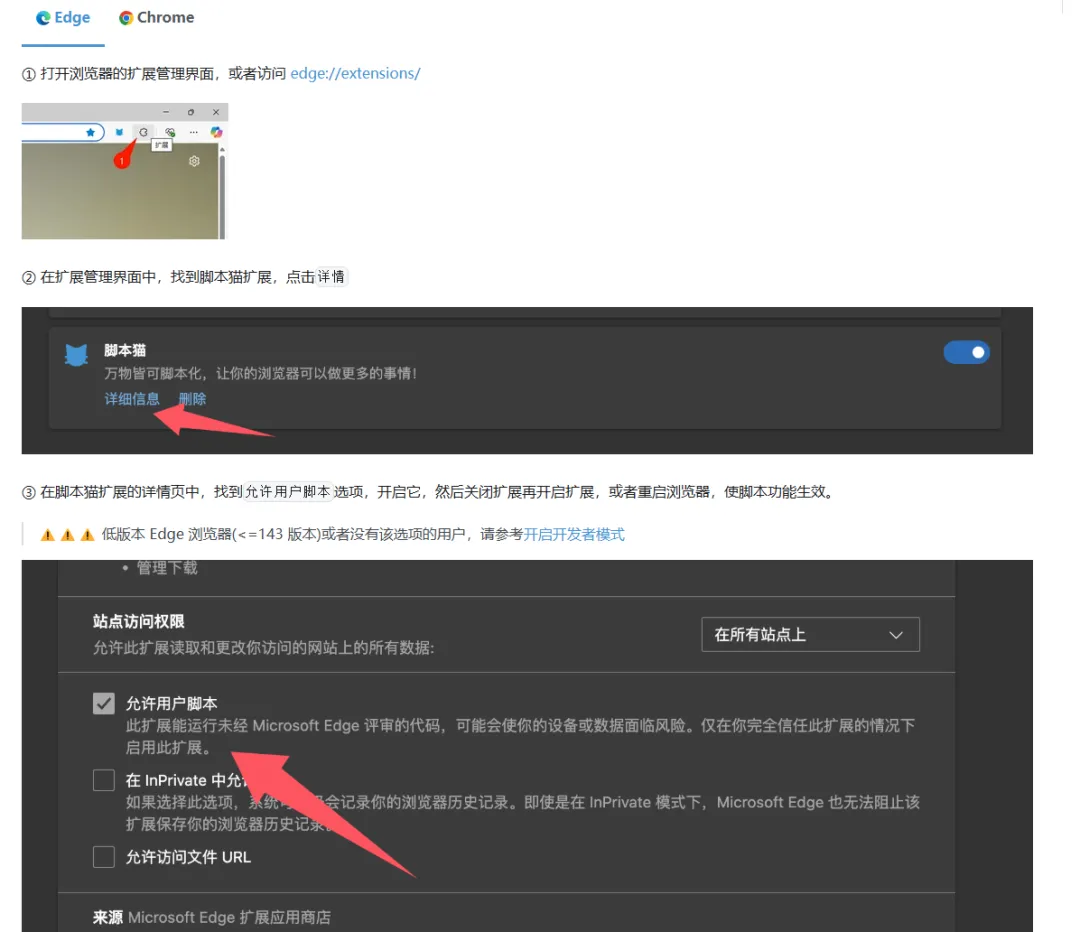Open the edge://extensions/ link
Image resolution: width=1080 pixels, height=932 pixels.
coord(355,73)
